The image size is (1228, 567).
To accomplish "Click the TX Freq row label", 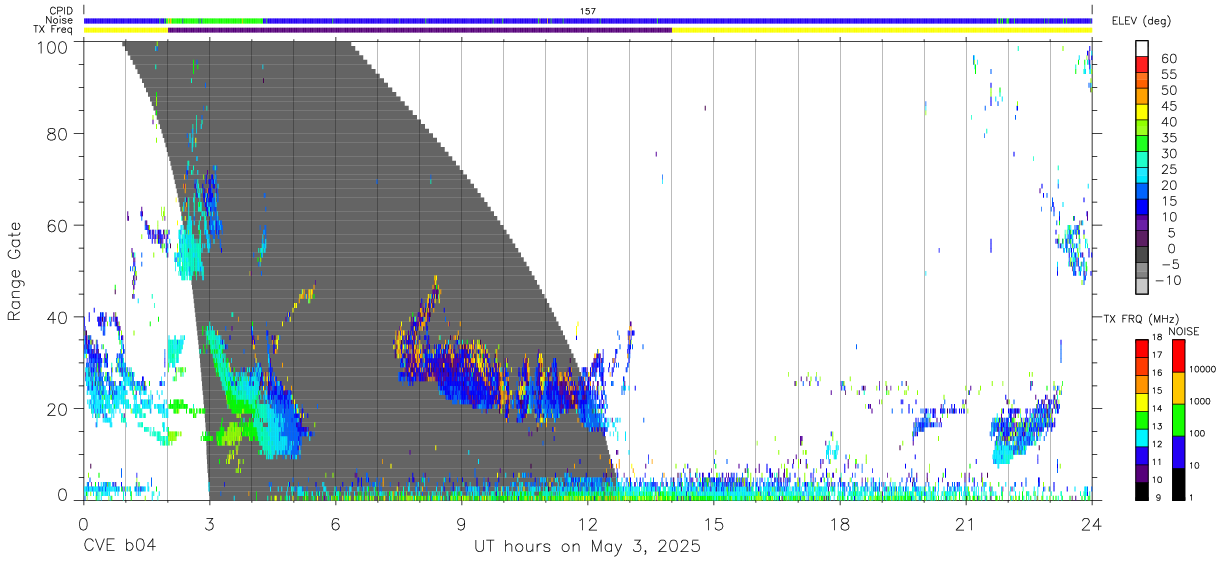I will click(54, 29).
